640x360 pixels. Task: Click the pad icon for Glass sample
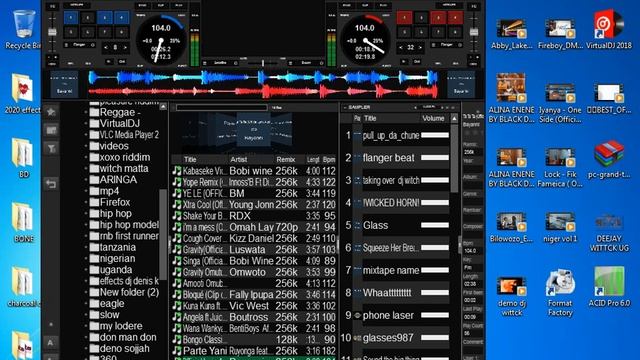click(357, 225)
